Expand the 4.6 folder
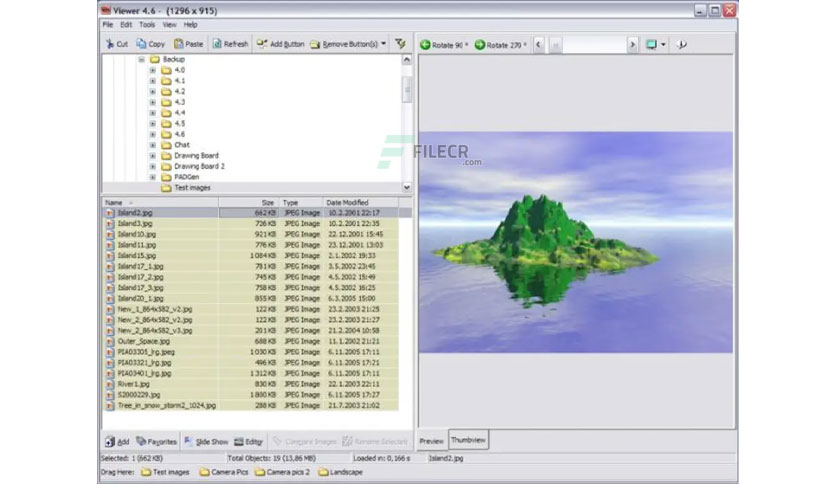This screenshot has height=484, width=836. pos(152,134)
